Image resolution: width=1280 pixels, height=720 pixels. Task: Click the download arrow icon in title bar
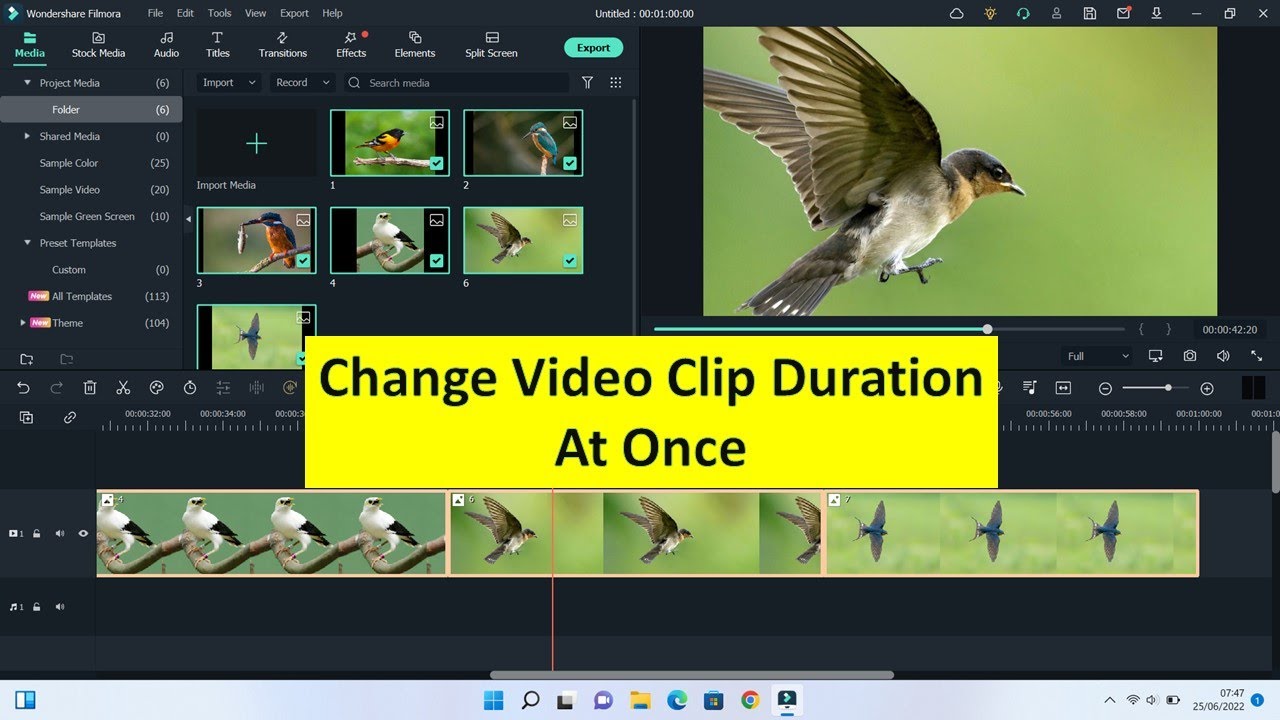tap(1157, 14)
